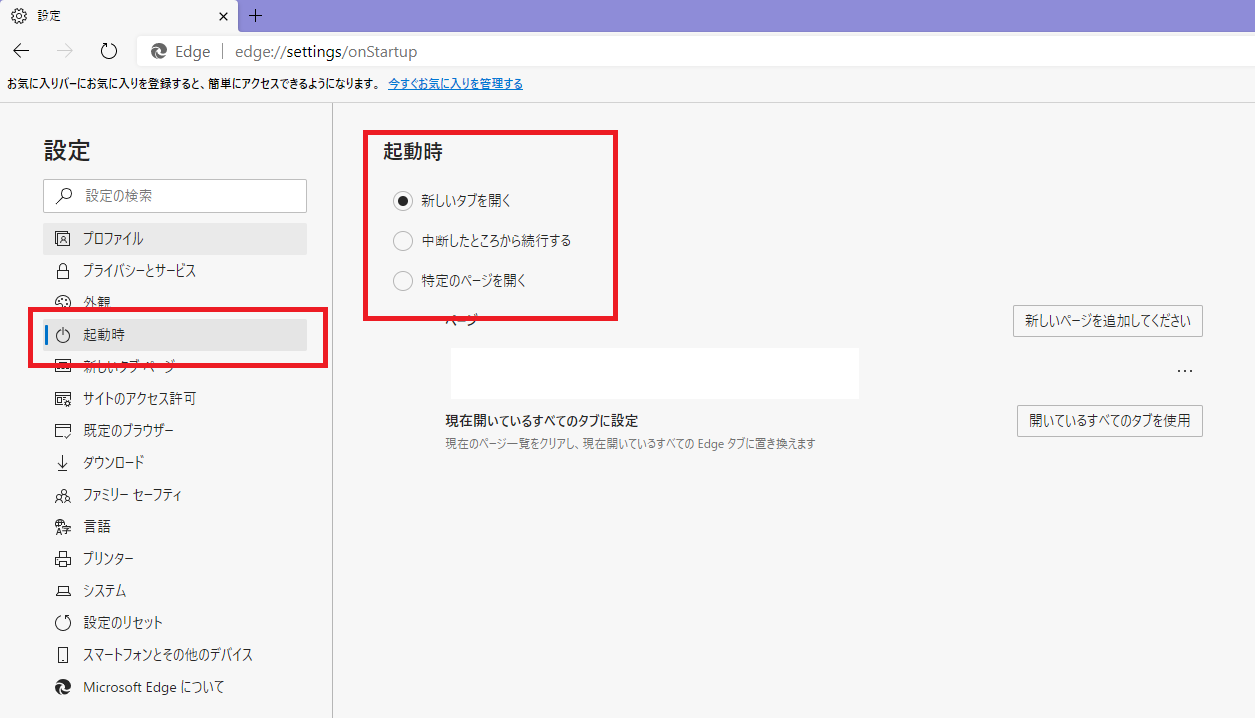Open サイトのアクセス許可 section

point(175,399)
